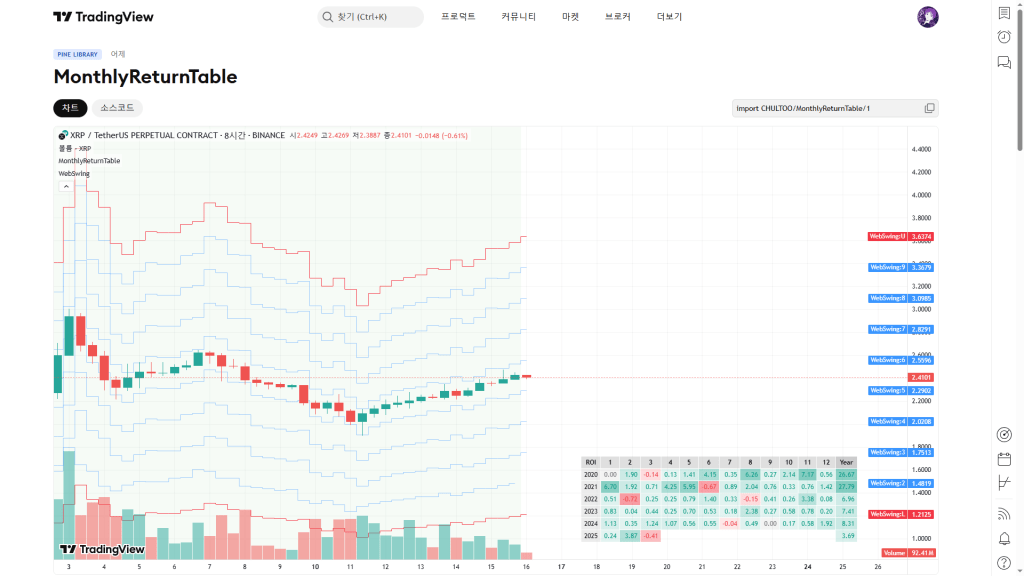Click the broadcast streams icon in sidebar
This screenshot has width=1024, height=576.
[1004, 514]
